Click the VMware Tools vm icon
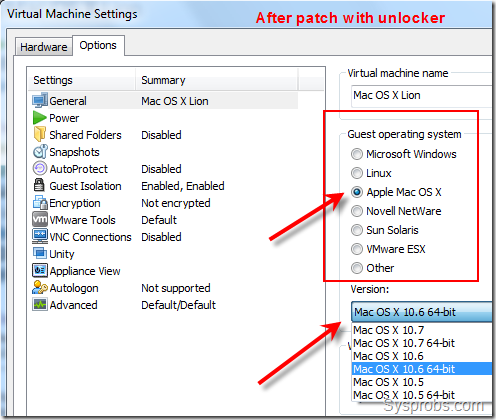Viewport: 496px width, 420px height. (x=40, y=219)
